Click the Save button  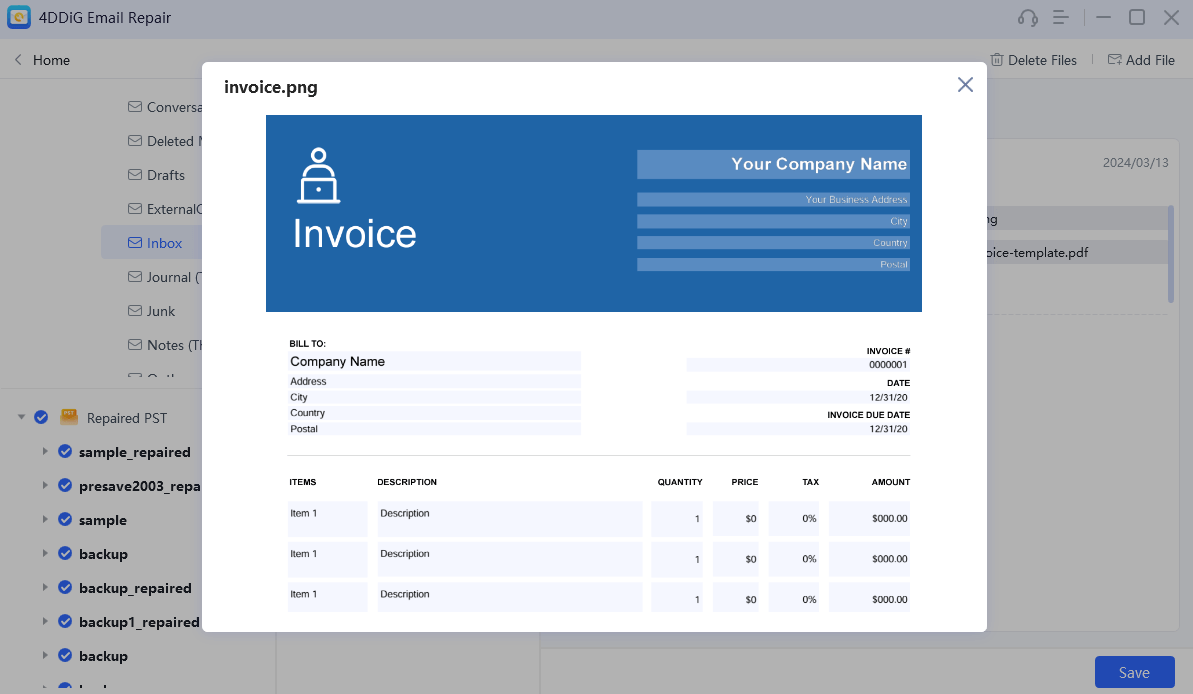pyautogui.click(x=1134, y=672)
